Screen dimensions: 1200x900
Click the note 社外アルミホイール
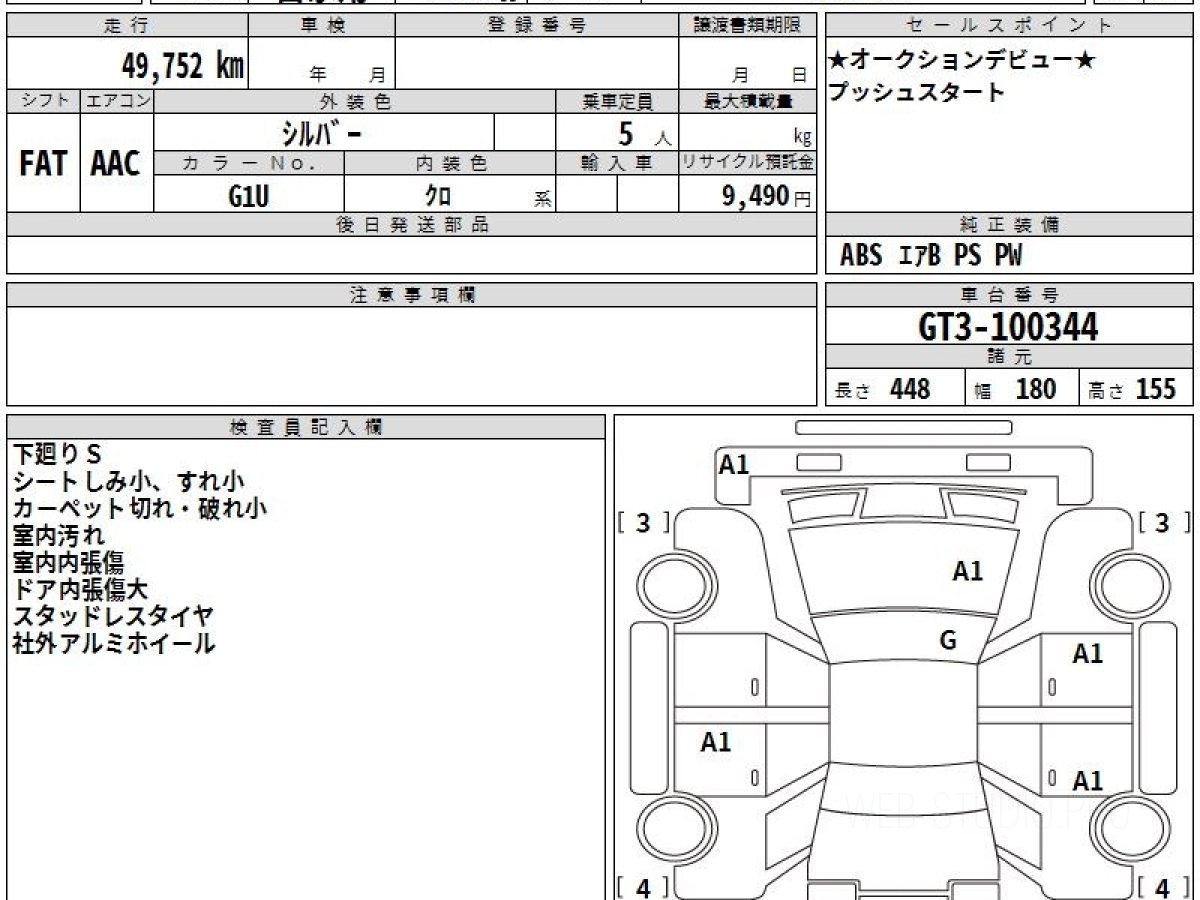[x=113, y=643]
